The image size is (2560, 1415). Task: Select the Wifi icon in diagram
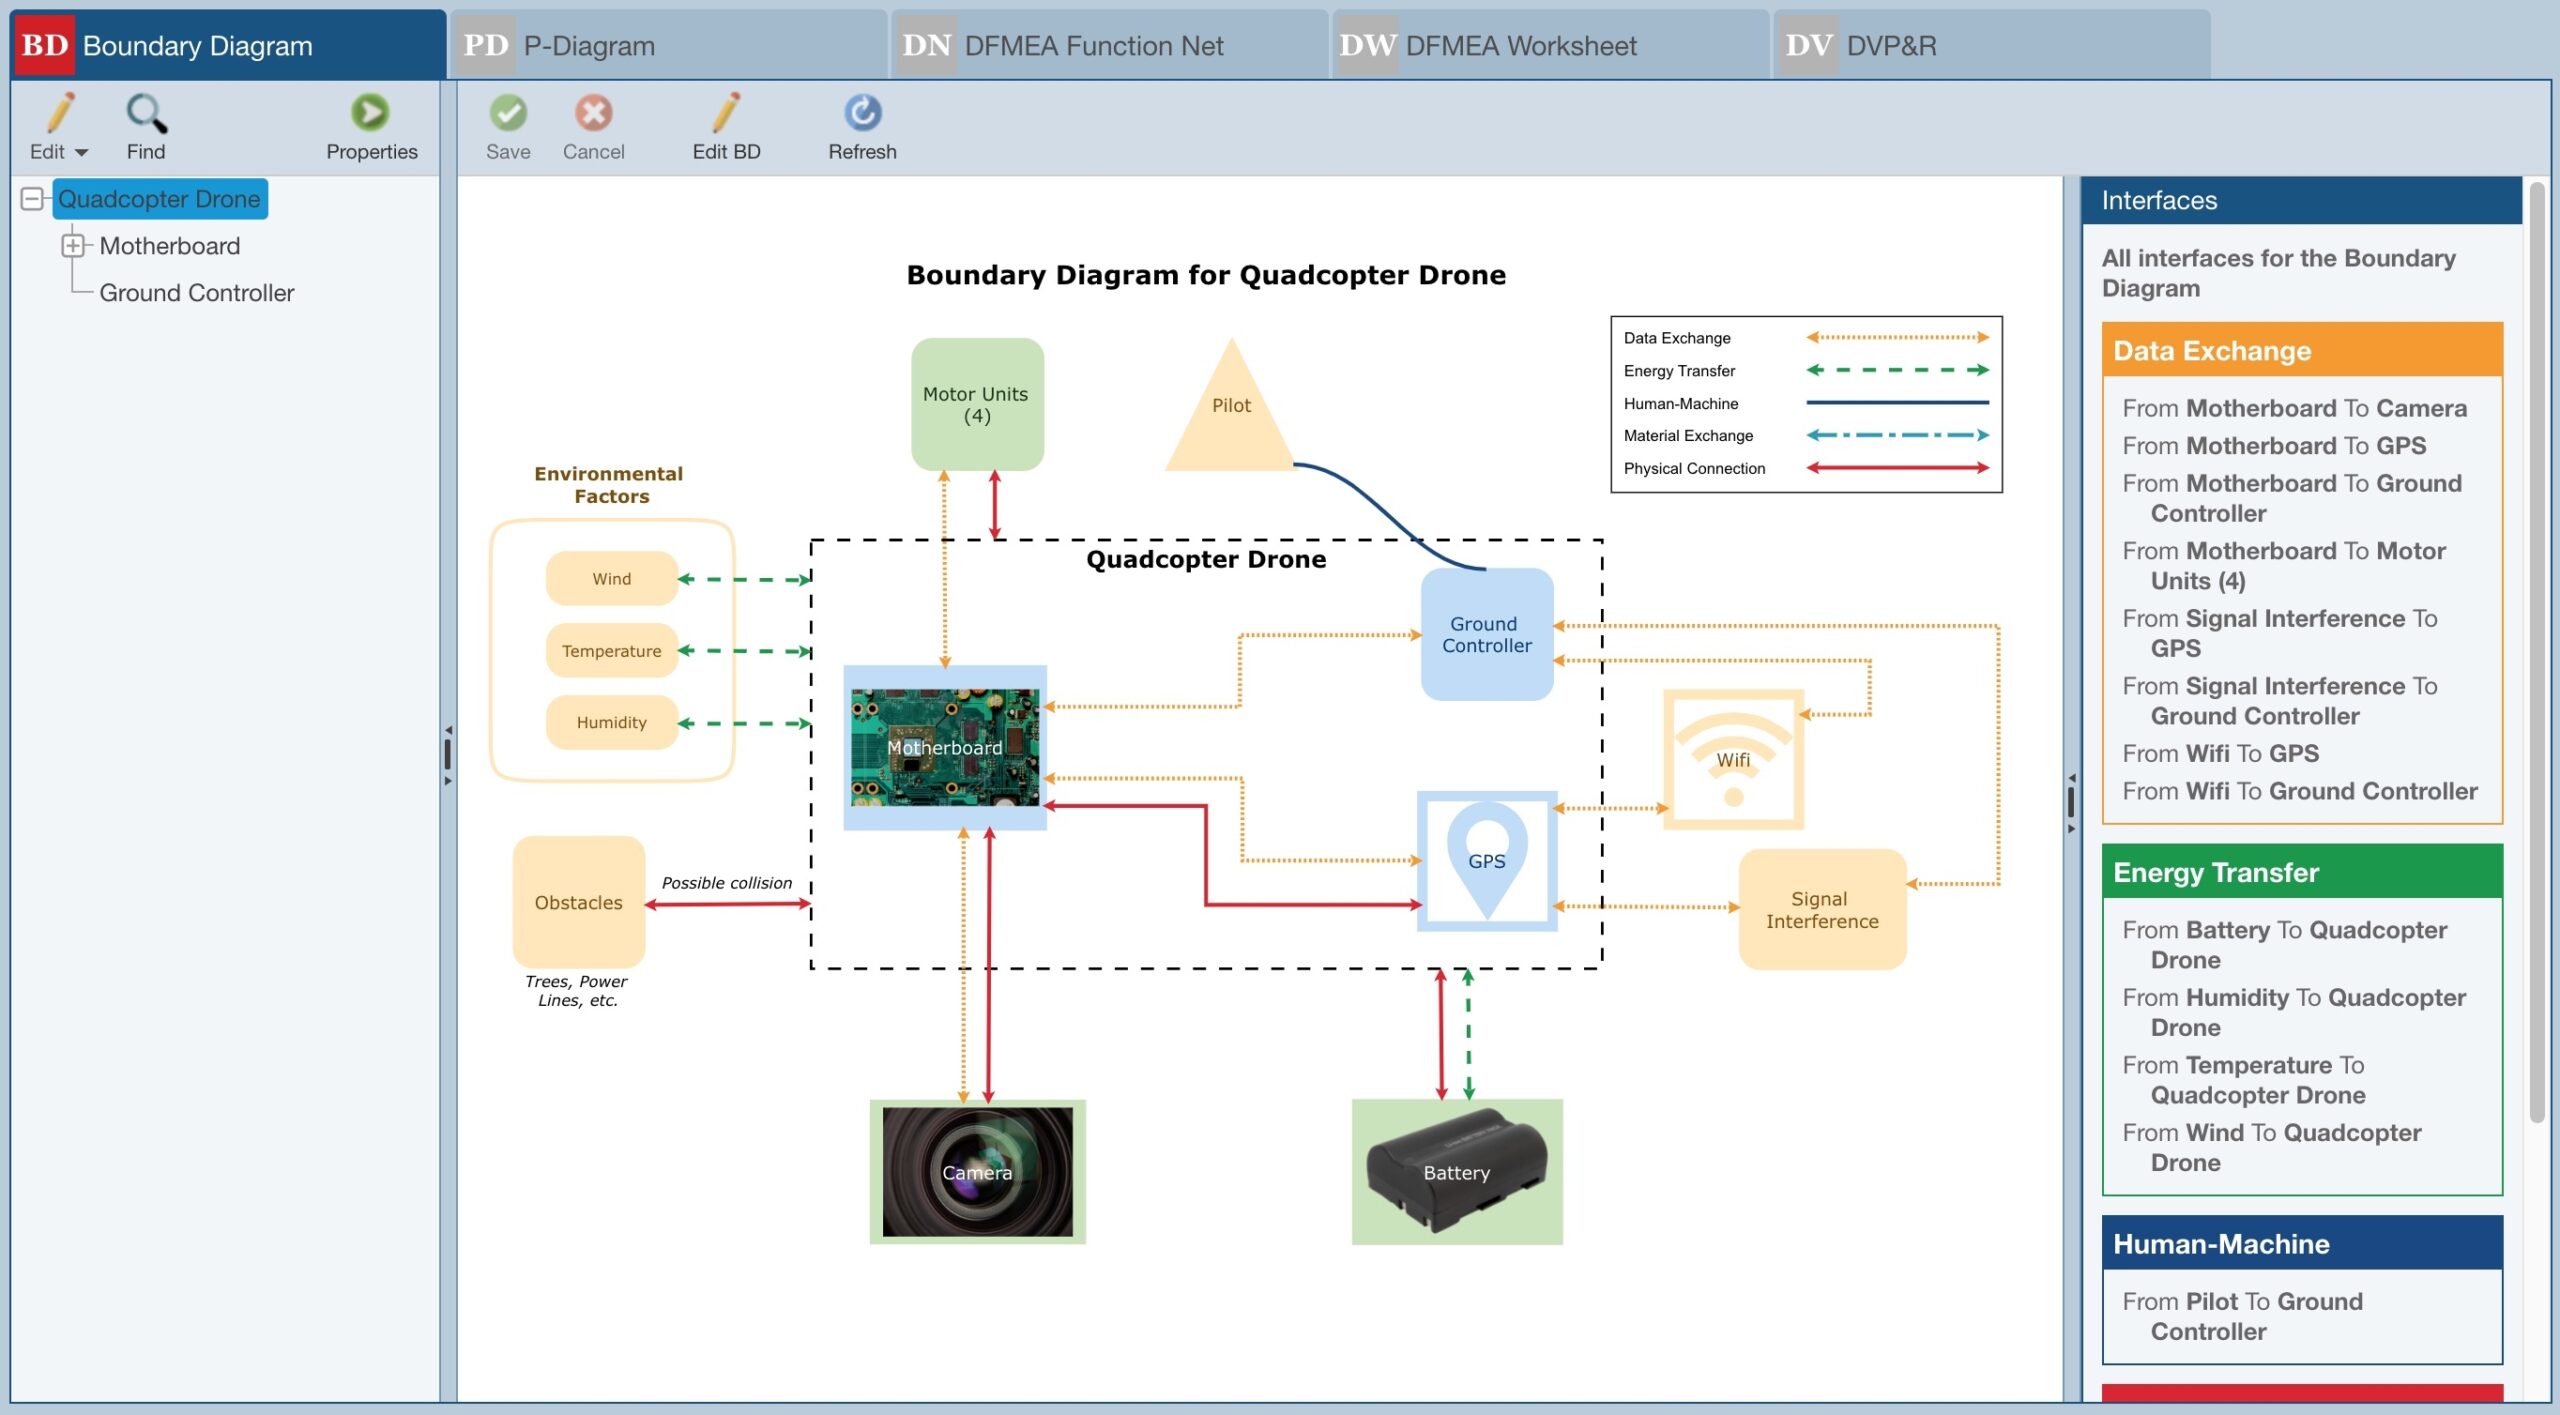click(x=1733, y=758)
